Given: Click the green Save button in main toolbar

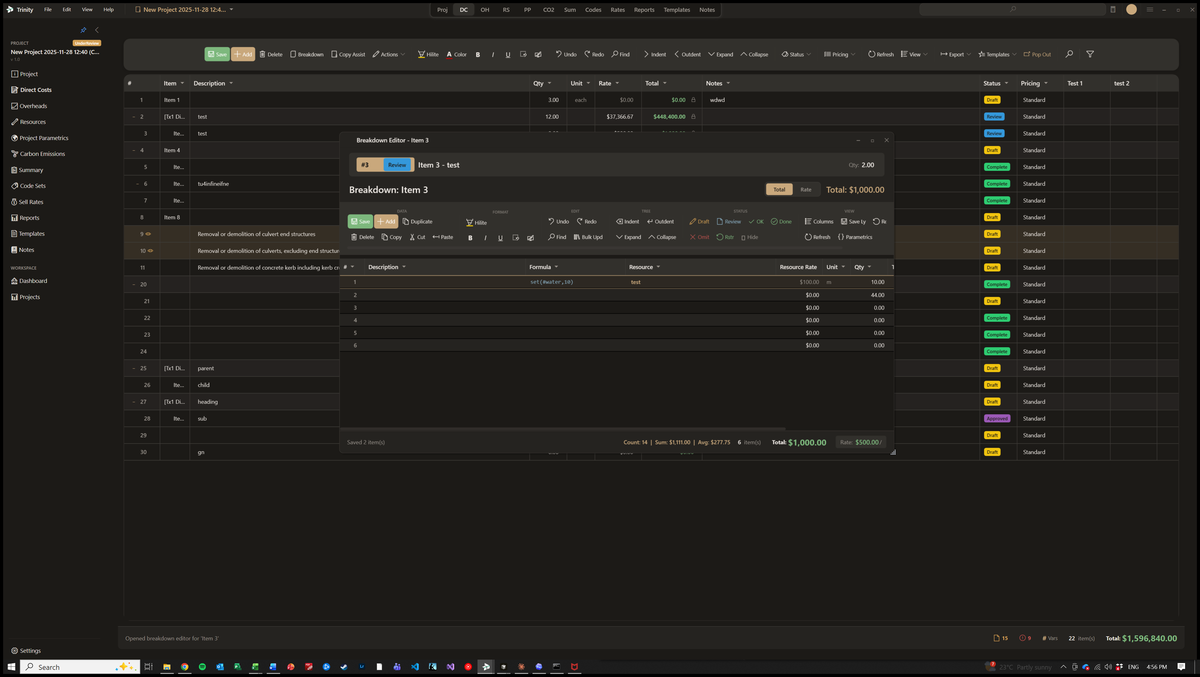Looking at the screenshot, I should coord(217,54).
